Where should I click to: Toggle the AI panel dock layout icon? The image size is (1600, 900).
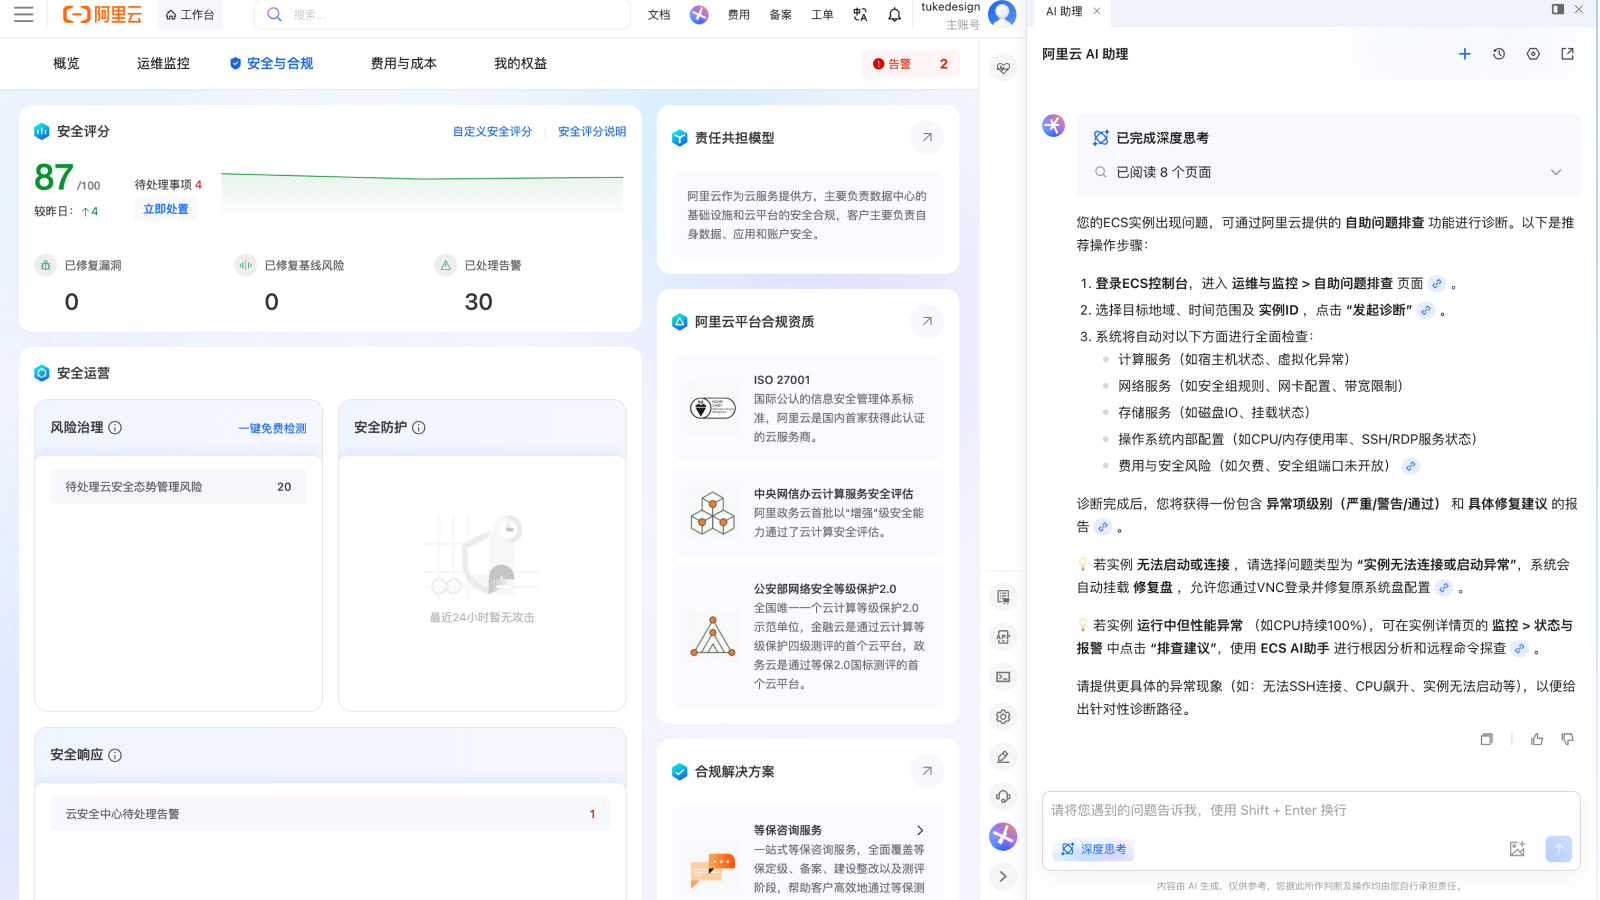click(x=1558, y=9)
